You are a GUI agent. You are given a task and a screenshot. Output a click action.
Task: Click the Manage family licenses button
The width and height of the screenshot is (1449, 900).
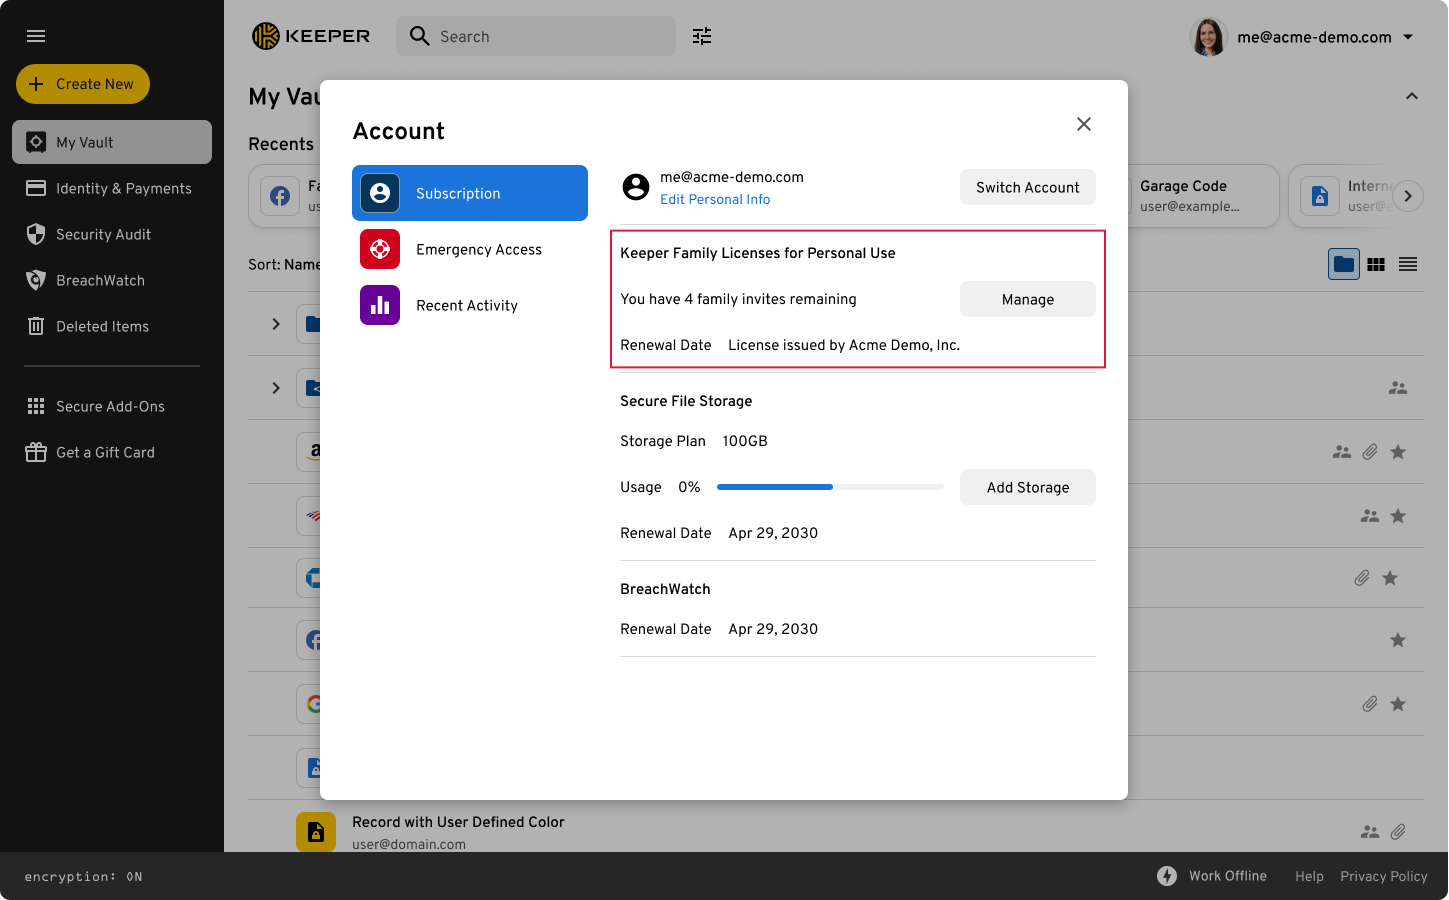point(1027,299)
